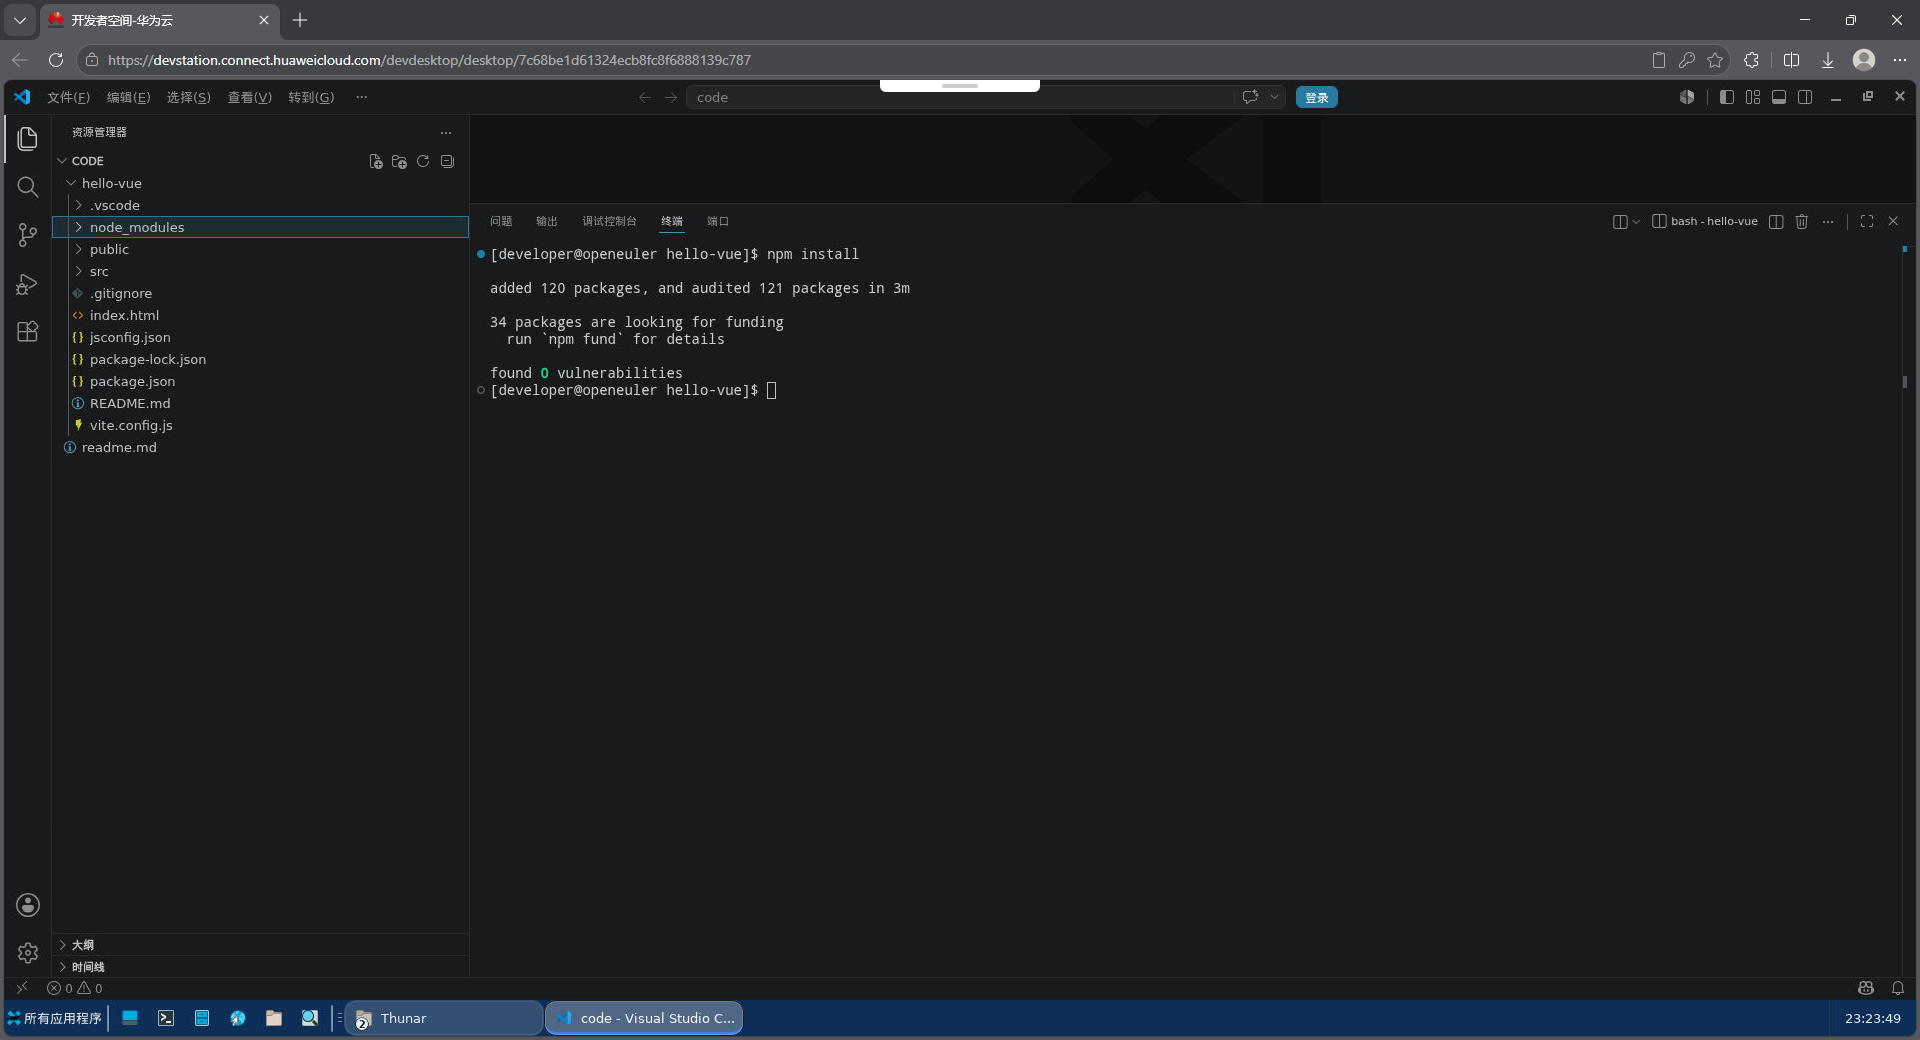1920x1040 pixels.
Task: Refresh the explorer file tree
Action: click(x=423, y=161)
